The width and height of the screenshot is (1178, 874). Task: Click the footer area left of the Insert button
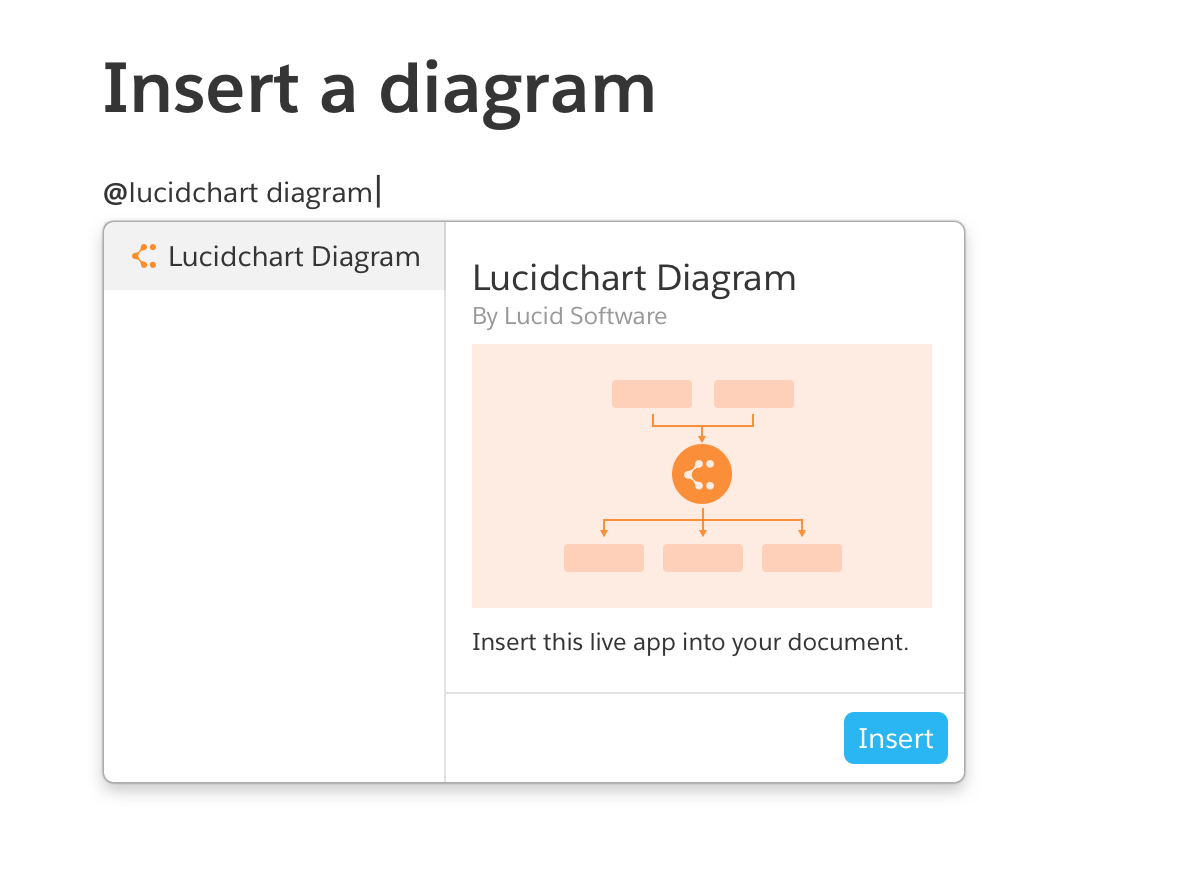coord(640,738)
